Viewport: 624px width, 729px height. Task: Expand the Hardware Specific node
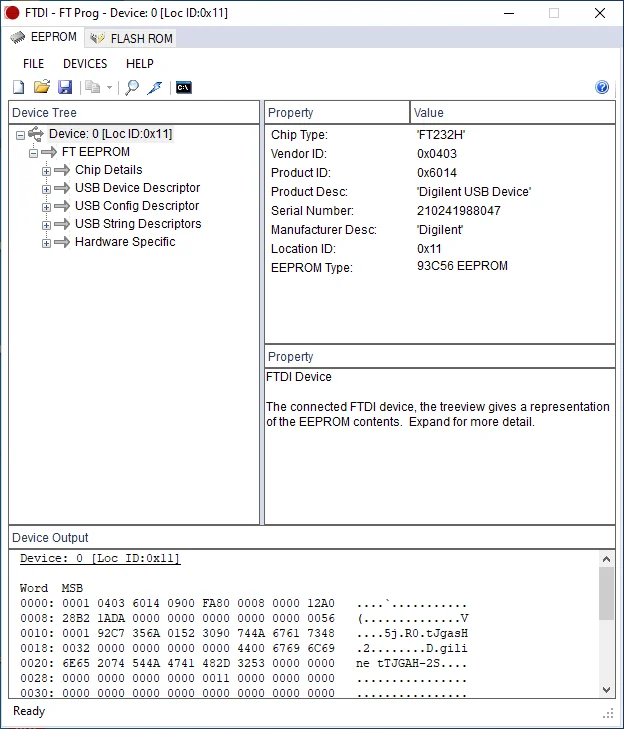(46, 243)
